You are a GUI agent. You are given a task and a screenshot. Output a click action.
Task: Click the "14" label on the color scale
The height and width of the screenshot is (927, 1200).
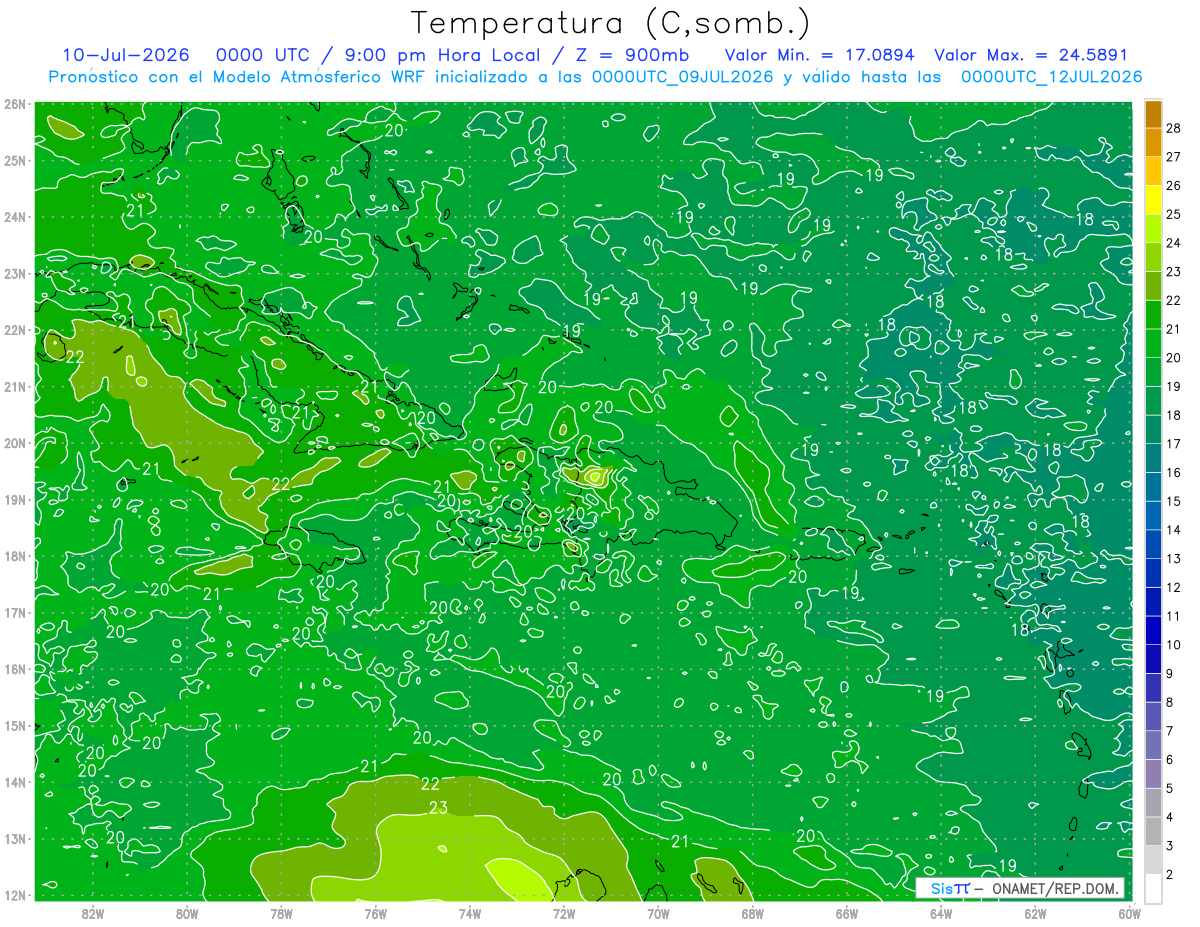(x=1173, y=529)
